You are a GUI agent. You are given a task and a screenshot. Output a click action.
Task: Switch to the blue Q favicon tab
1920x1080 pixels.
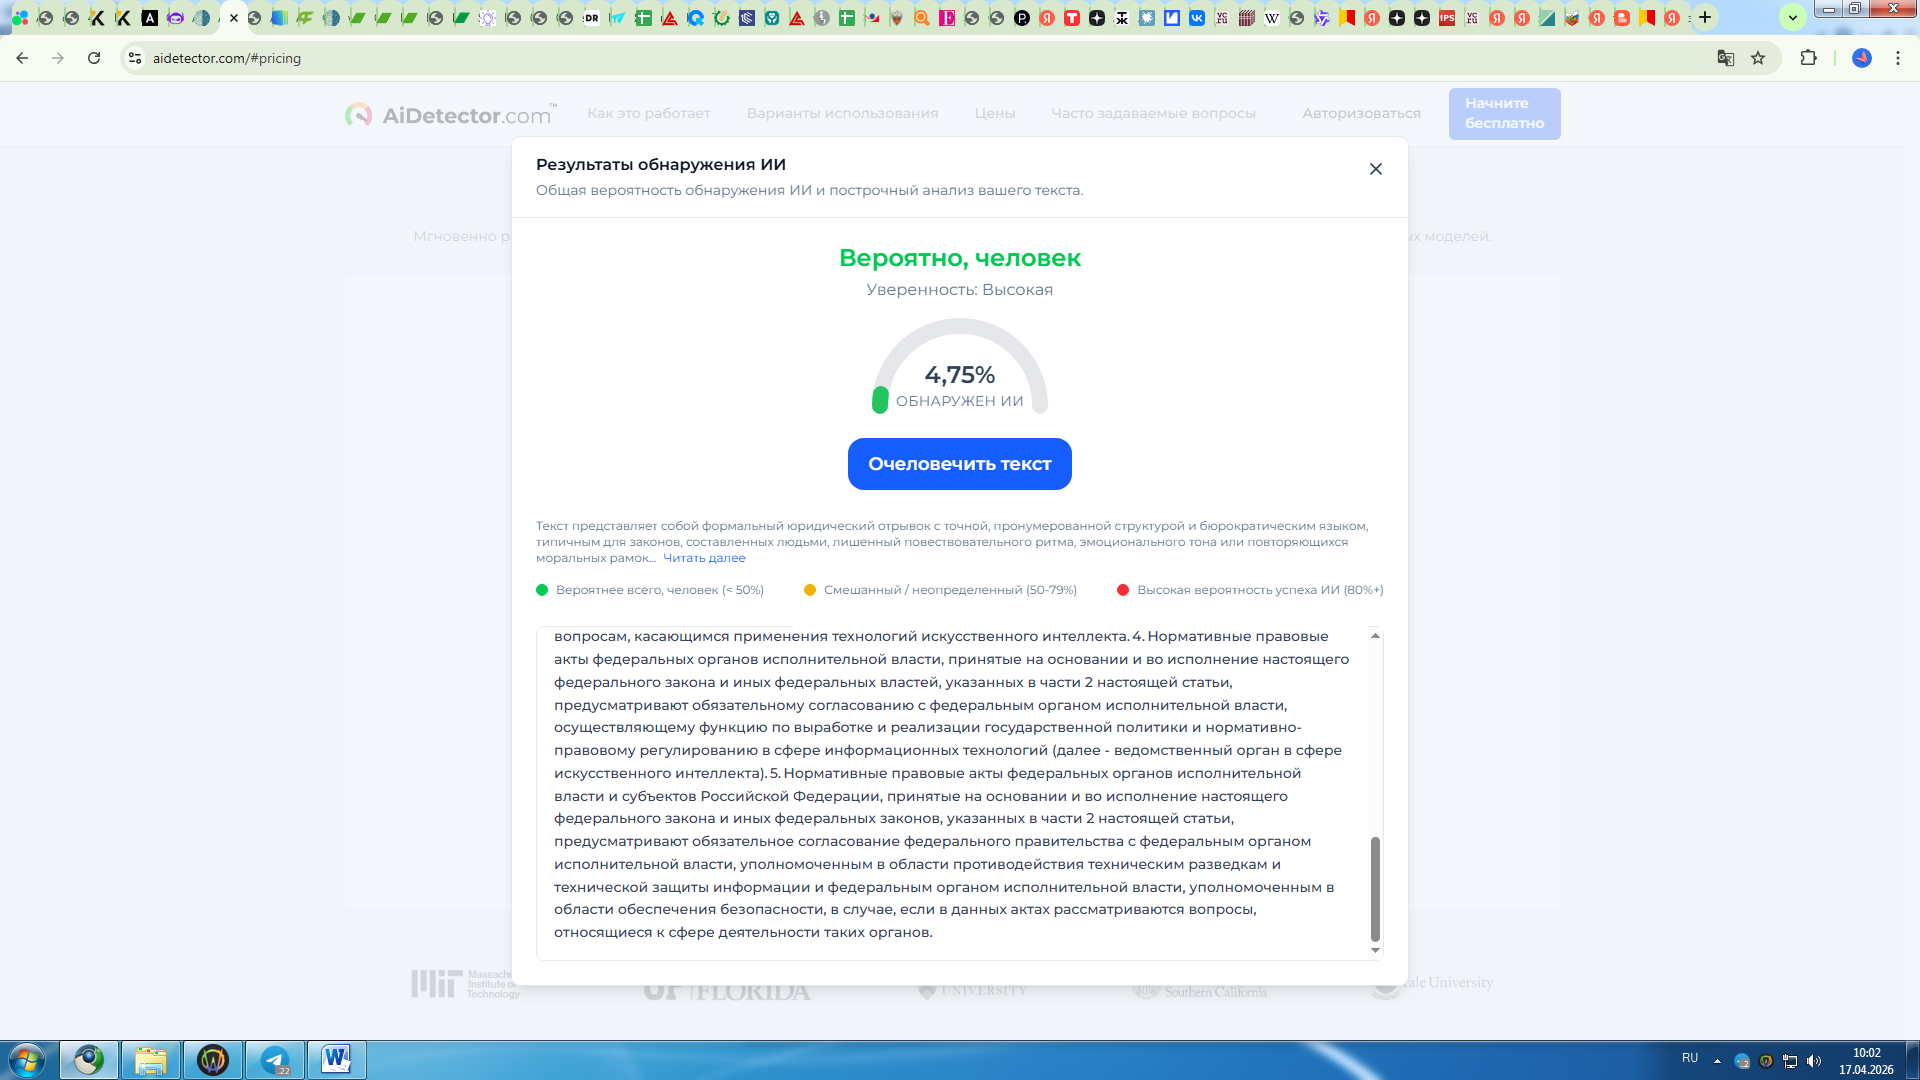click(695, 18)
